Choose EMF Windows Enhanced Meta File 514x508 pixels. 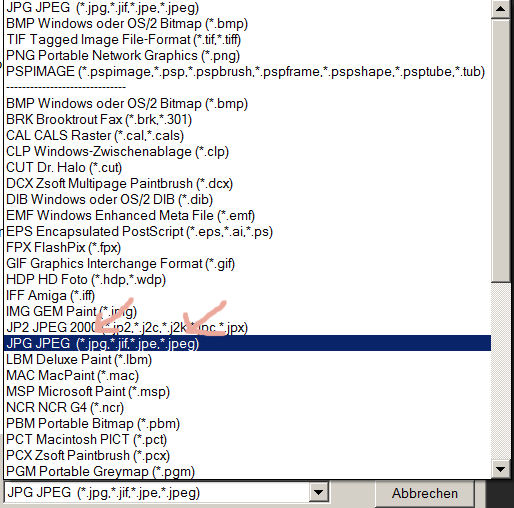[x=247, y=216]
